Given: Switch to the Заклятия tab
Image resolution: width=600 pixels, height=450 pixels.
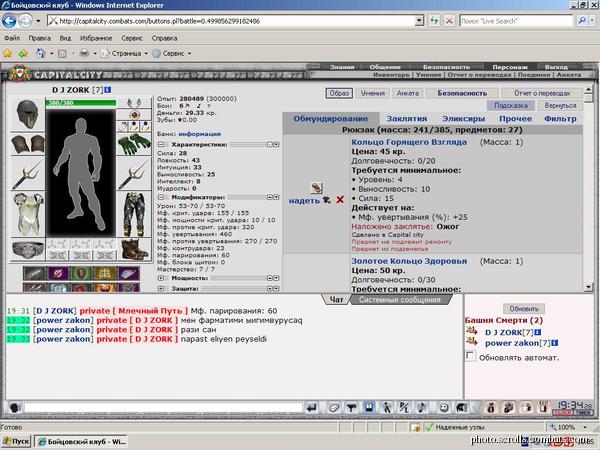Looking at the screenshot, I should [407, 119].
